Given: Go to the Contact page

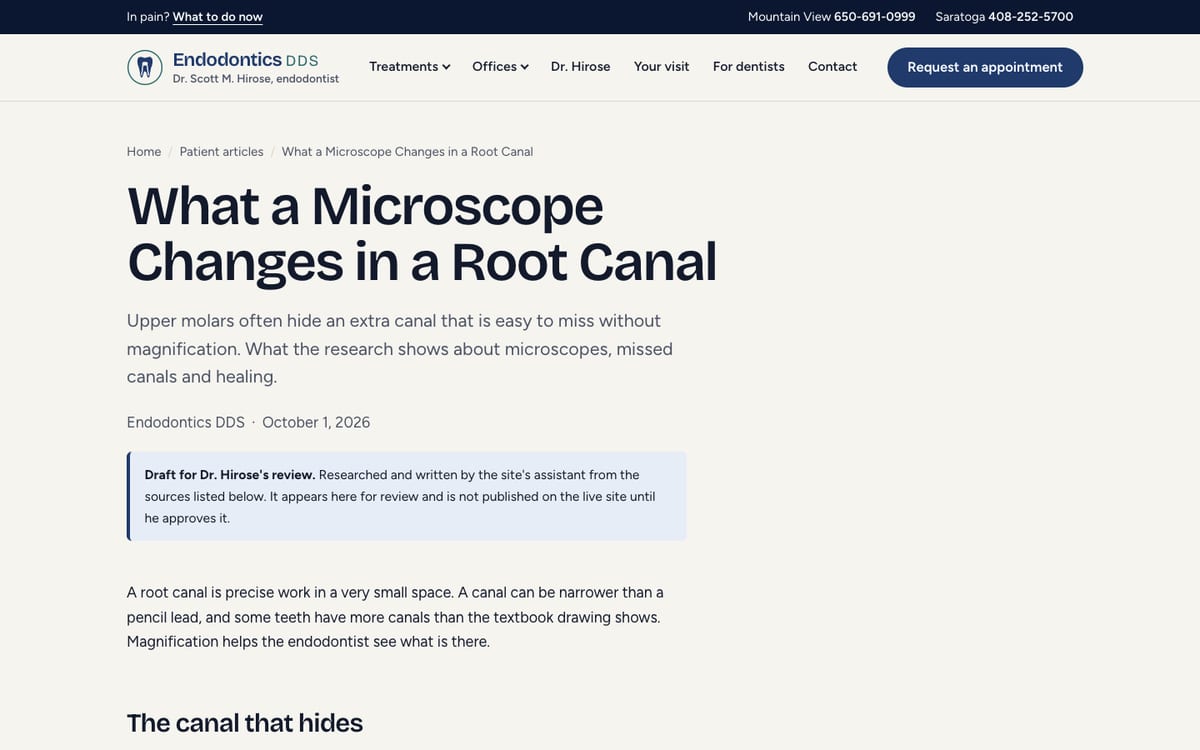Looking at the screenshot, I should tap(832, 67).
